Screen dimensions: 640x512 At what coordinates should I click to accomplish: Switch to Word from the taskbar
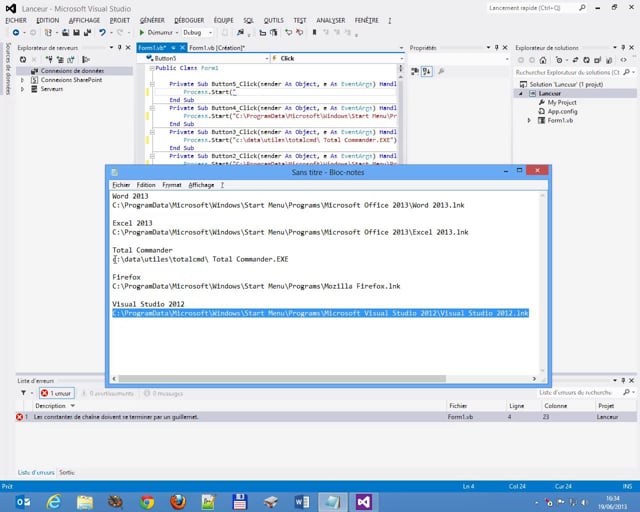point(302,502)
